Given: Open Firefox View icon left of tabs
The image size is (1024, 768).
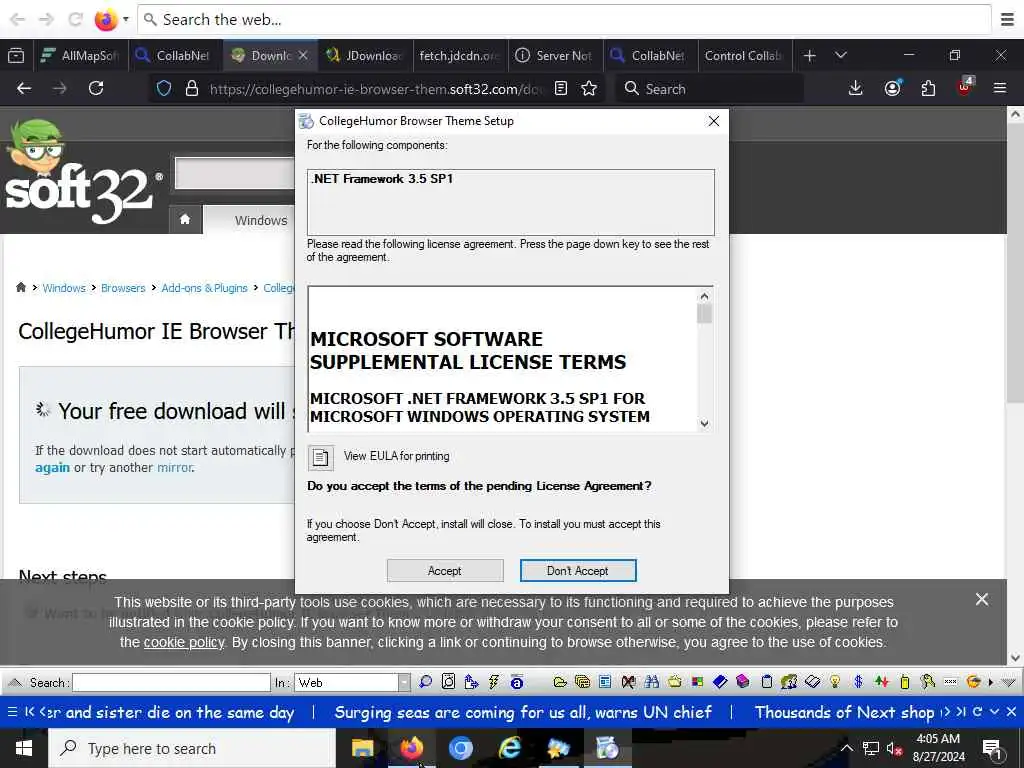Looking at the screenshot, I should pyautogui.click(x=16, y=56).
